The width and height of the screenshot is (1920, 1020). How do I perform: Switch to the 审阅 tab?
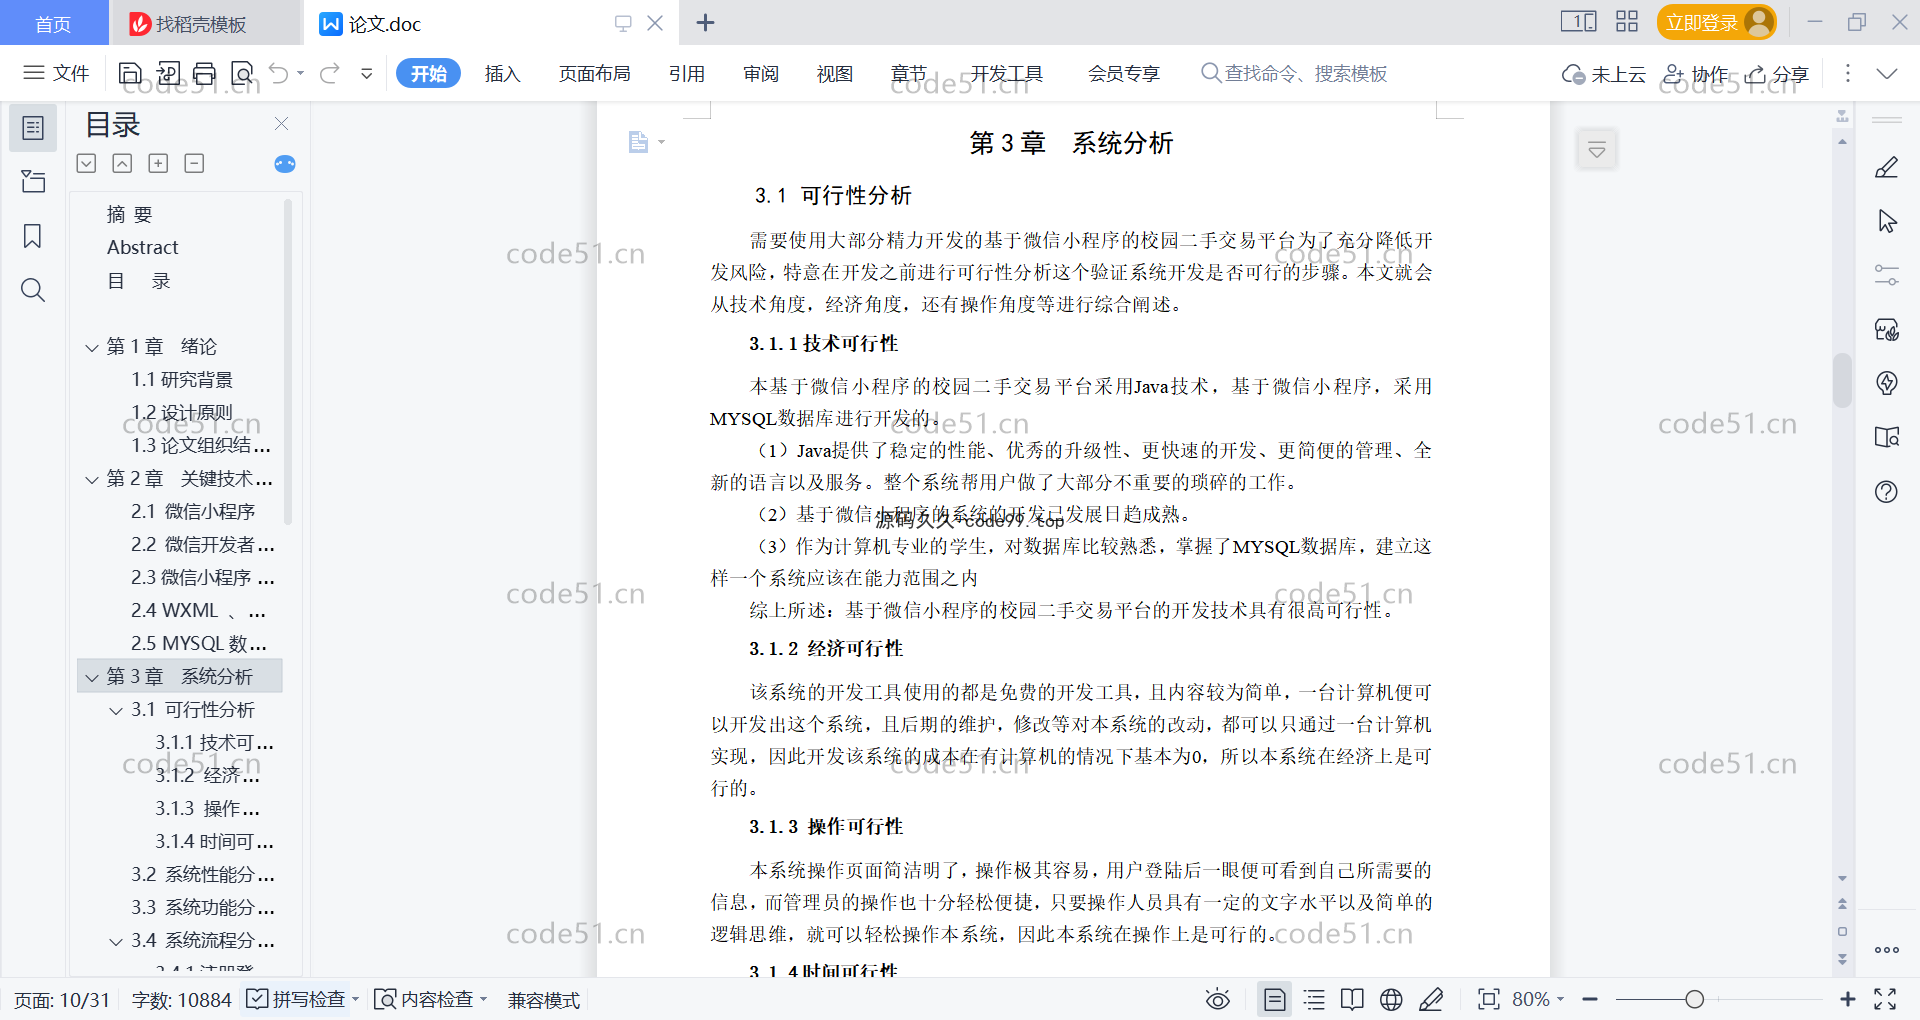761,73
